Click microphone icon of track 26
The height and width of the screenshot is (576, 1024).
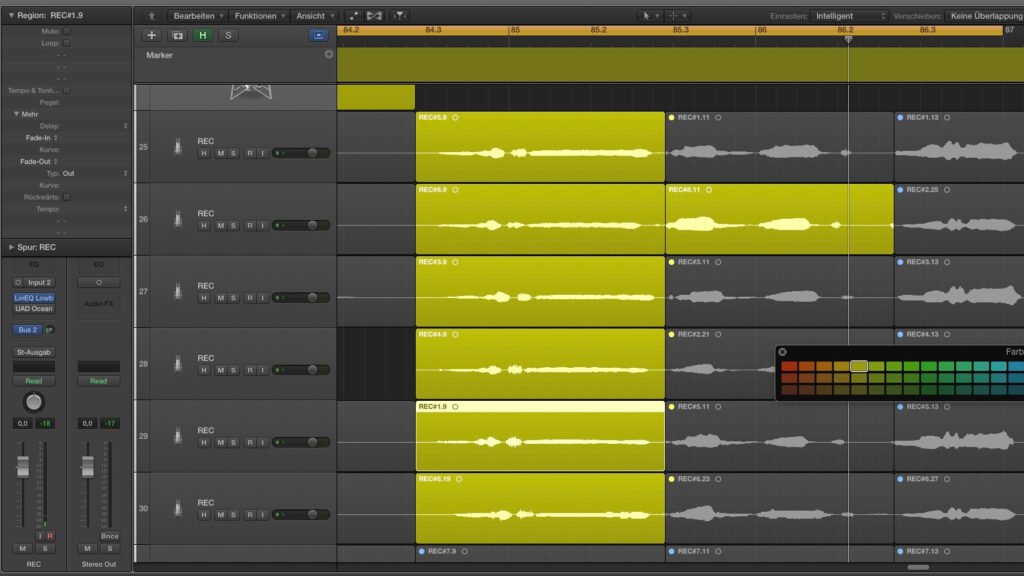point(178,219)
